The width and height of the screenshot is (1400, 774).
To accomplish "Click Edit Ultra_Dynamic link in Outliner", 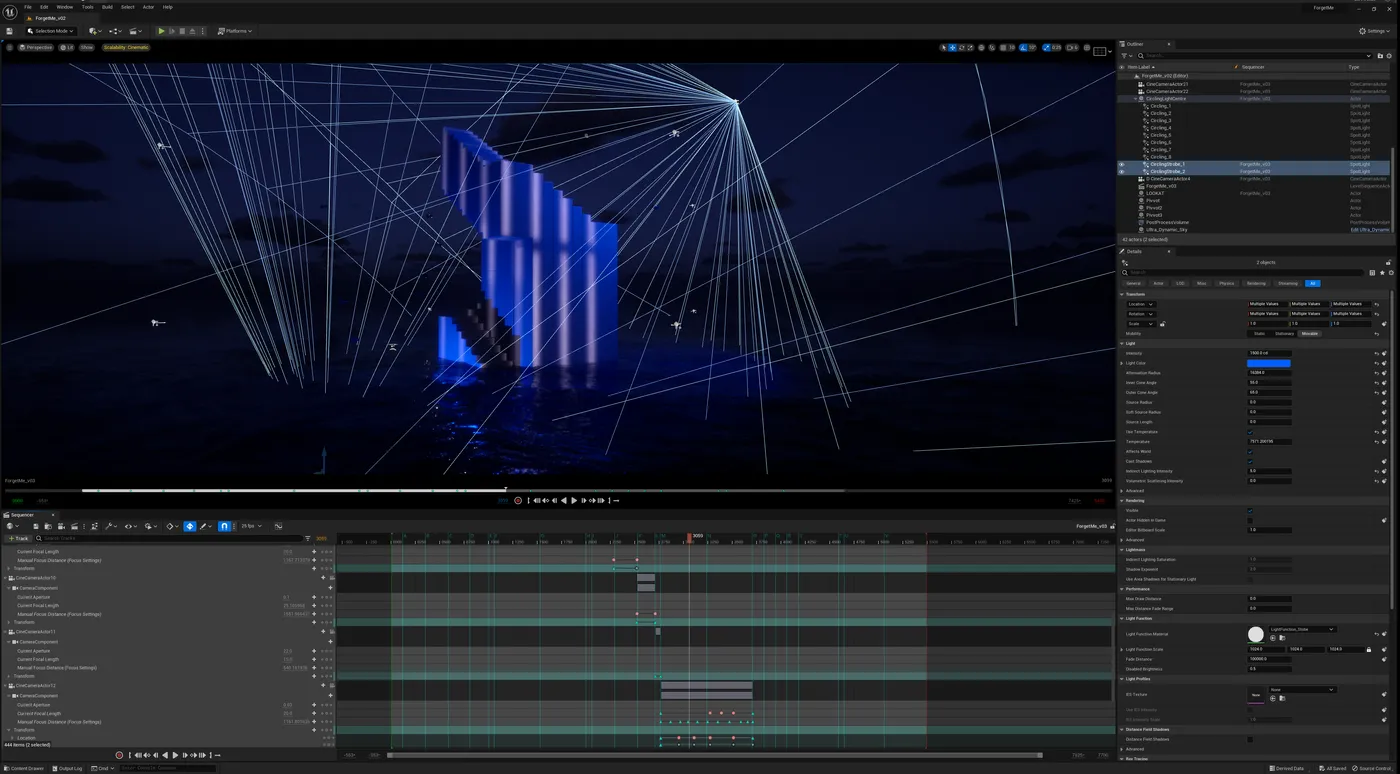I will coord(1370,229).
